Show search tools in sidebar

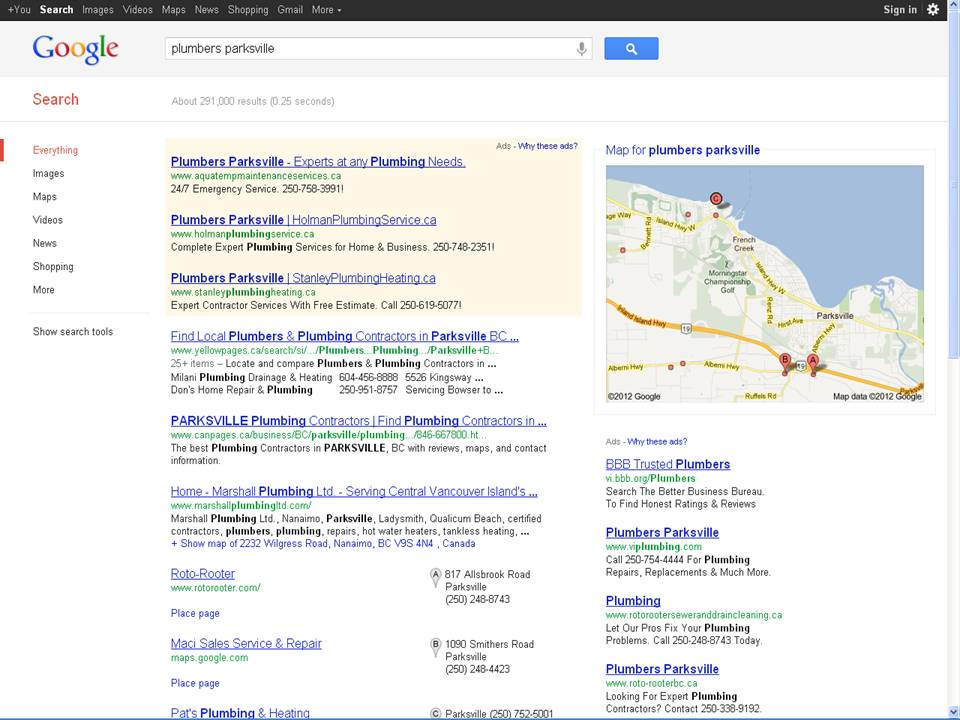[73, 331]
